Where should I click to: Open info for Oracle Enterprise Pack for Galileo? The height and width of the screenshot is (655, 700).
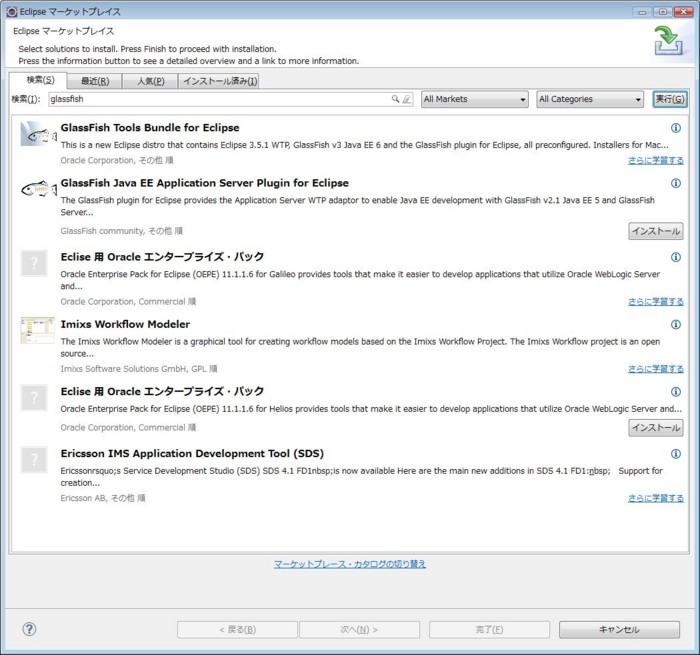pos(675,257)
